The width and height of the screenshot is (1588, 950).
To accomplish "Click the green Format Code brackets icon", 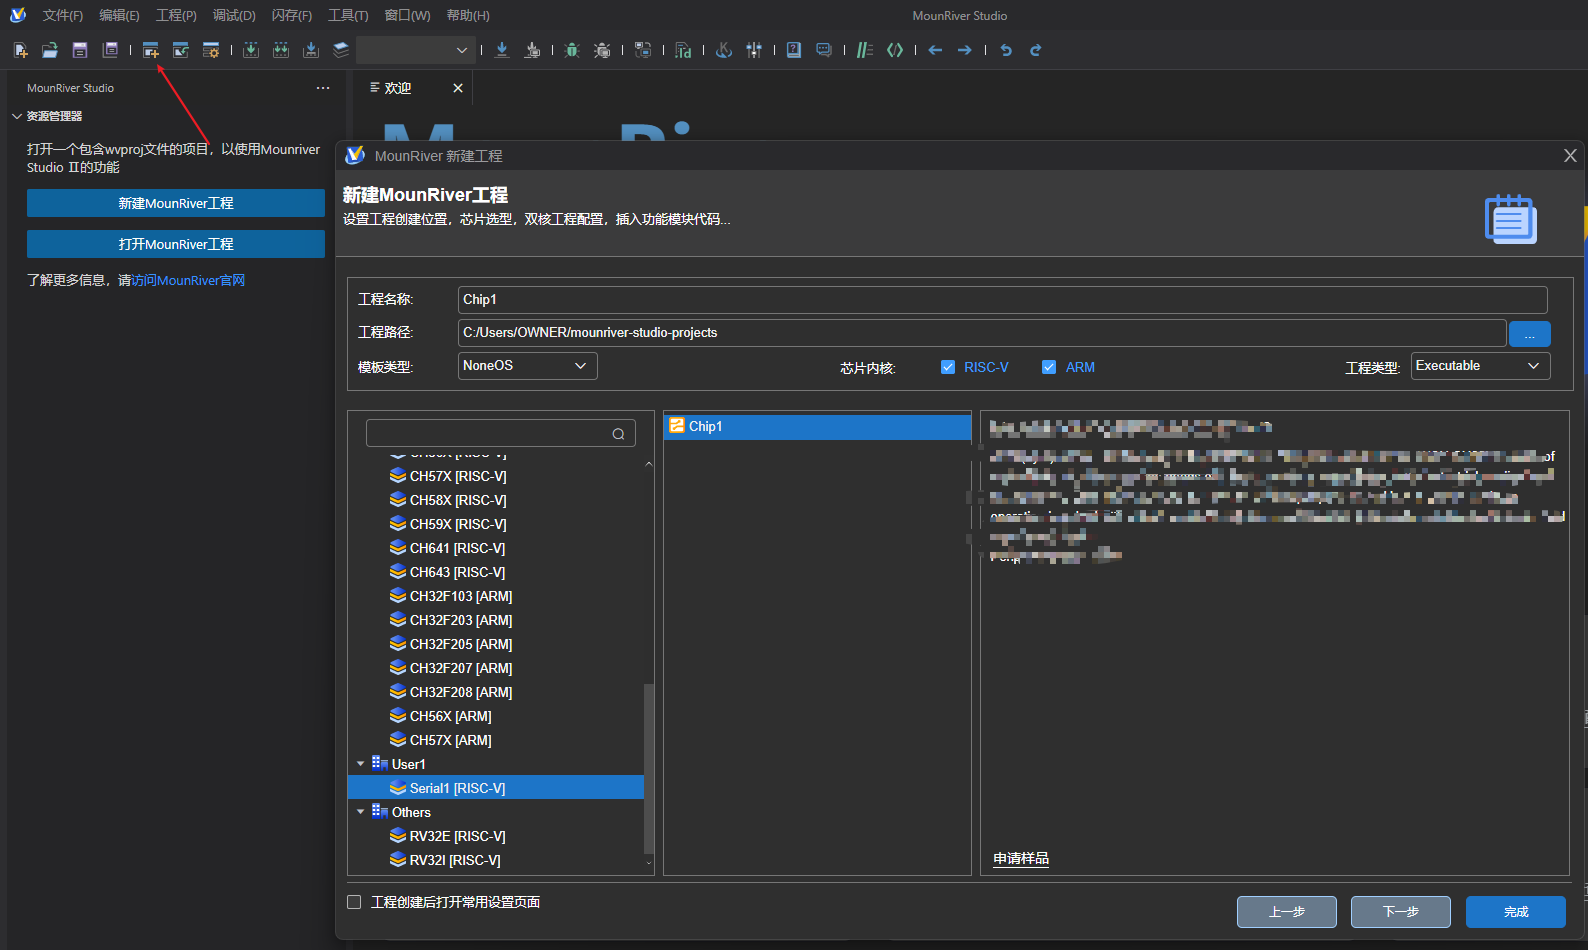I will [x=895, y=50].
